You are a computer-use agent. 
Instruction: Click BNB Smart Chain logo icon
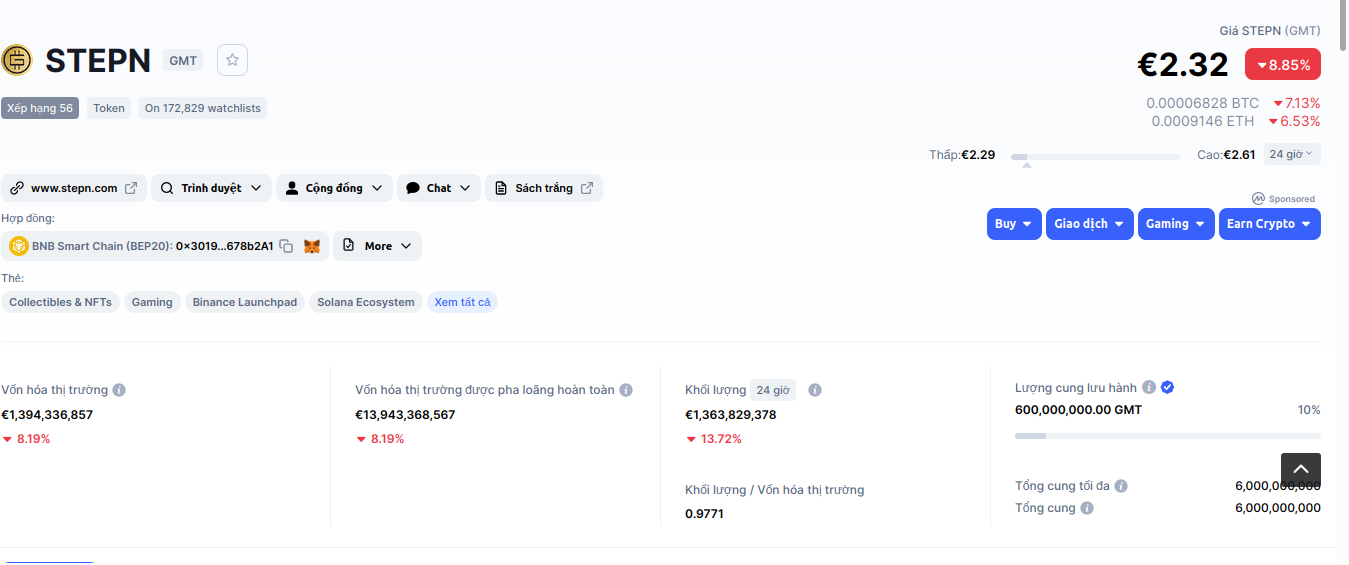pyautogui.click(x=18, y=246)
